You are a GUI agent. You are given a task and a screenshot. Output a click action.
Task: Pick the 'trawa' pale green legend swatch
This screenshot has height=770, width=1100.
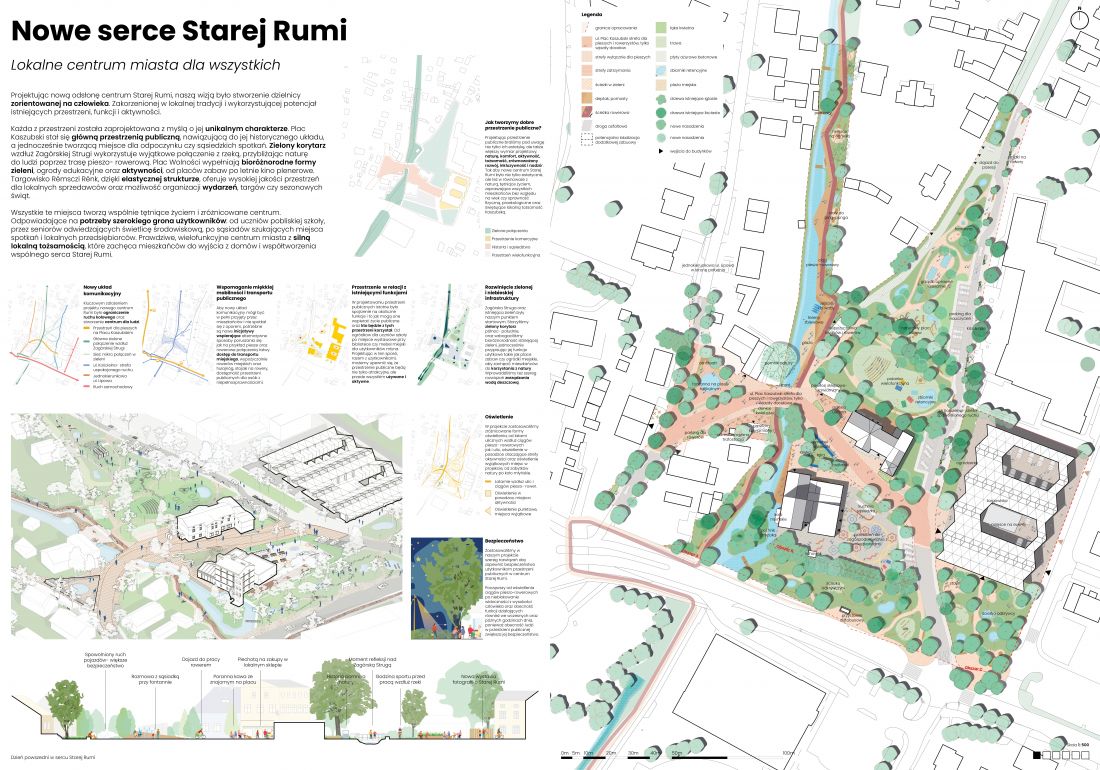pyautogui.click(x=661, y=43)
